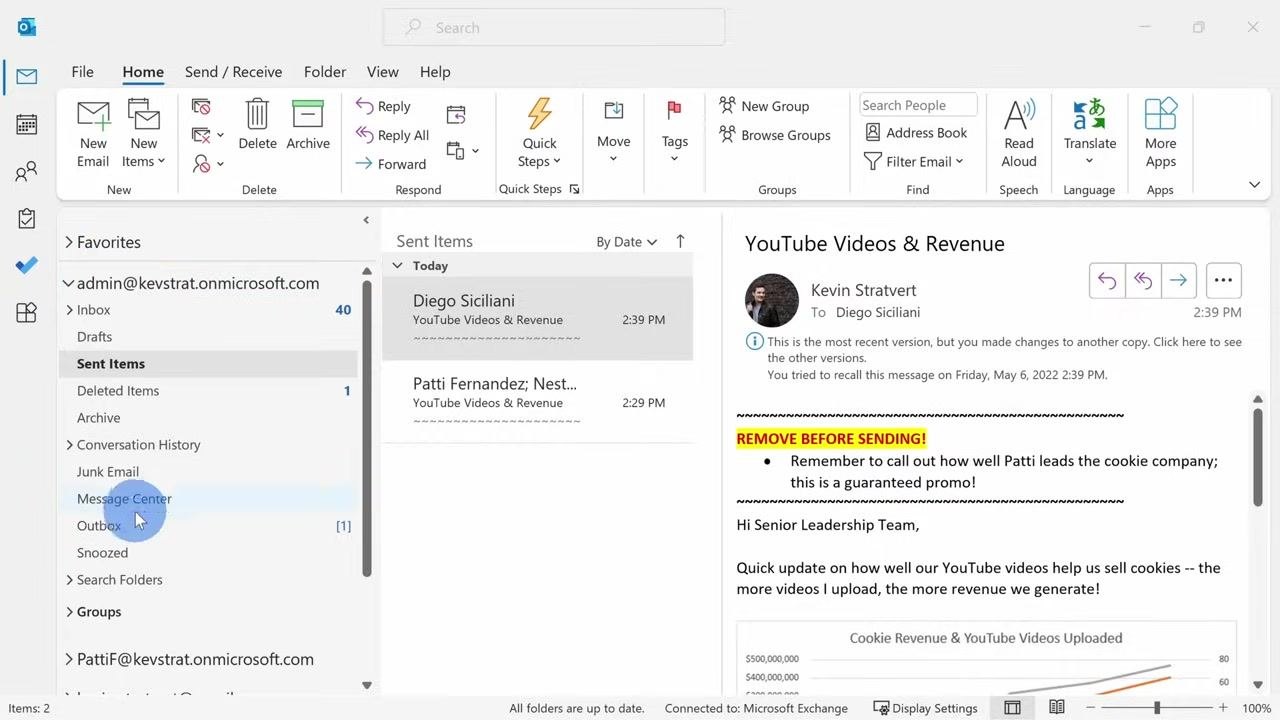Expand the Inbox folder
The width and height of the screenshot is (1280, 720).
(69, 310)
